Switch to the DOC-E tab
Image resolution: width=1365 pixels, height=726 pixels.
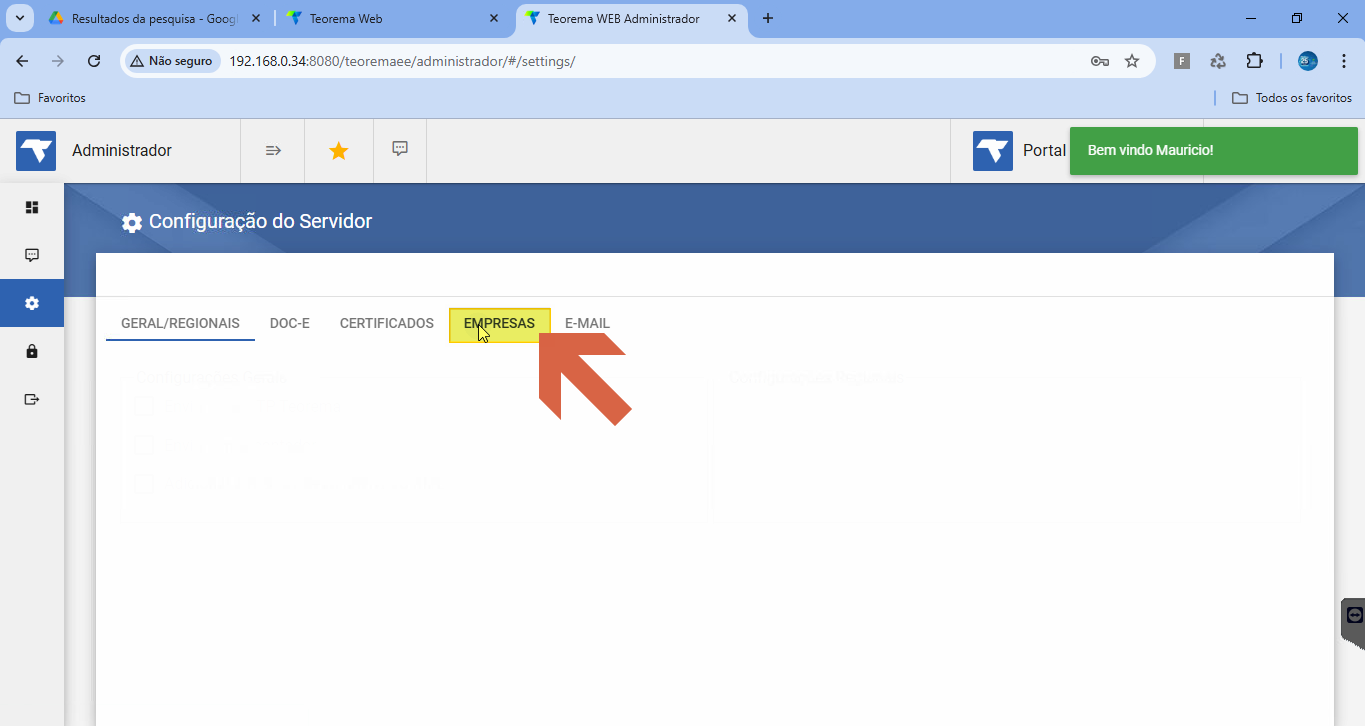pos(290,323)
